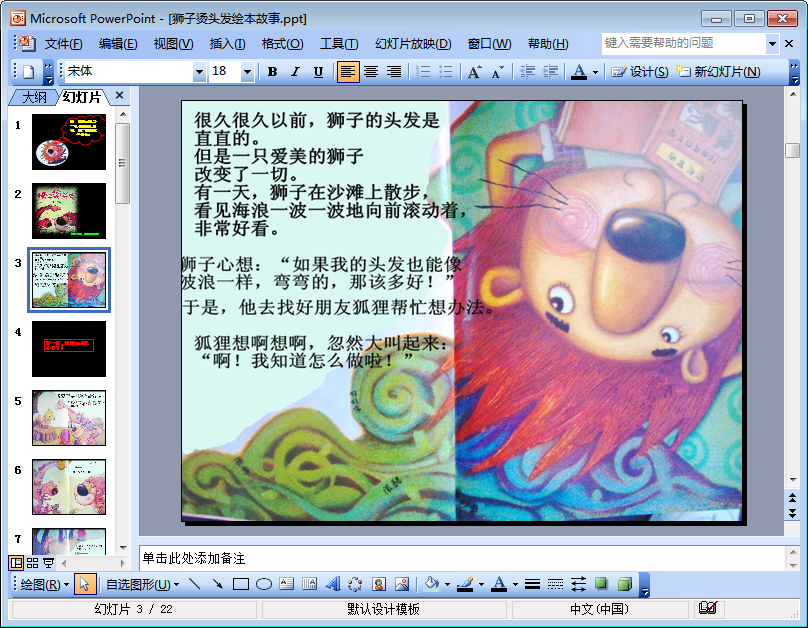Open the fill color dropdown arrow
This screenshot has width=808, height=628.
coord(447,585)
